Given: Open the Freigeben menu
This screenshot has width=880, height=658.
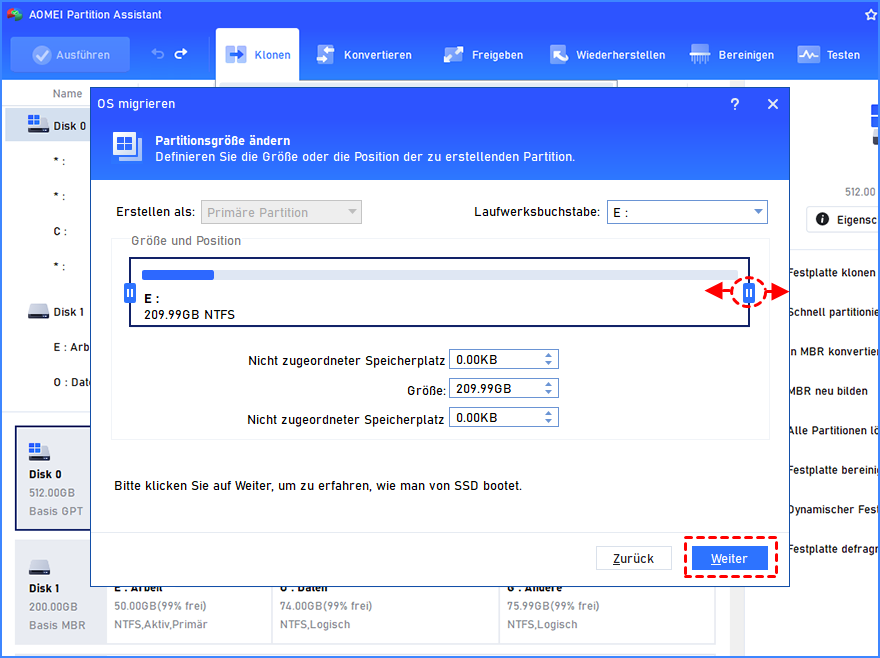Looking at the screenshot, I should [483, 54].
